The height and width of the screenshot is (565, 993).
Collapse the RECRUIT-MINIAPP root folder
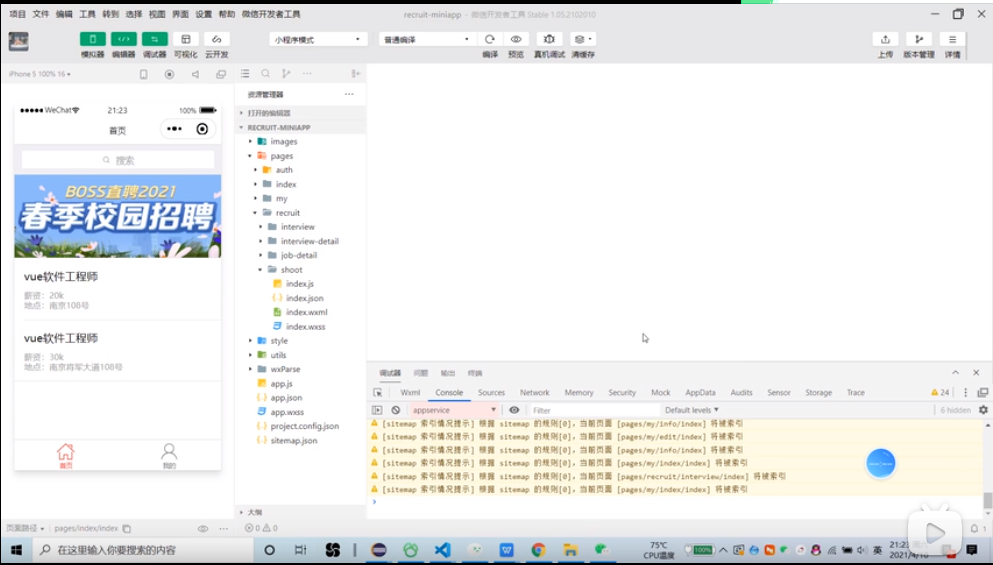(300, 127)
